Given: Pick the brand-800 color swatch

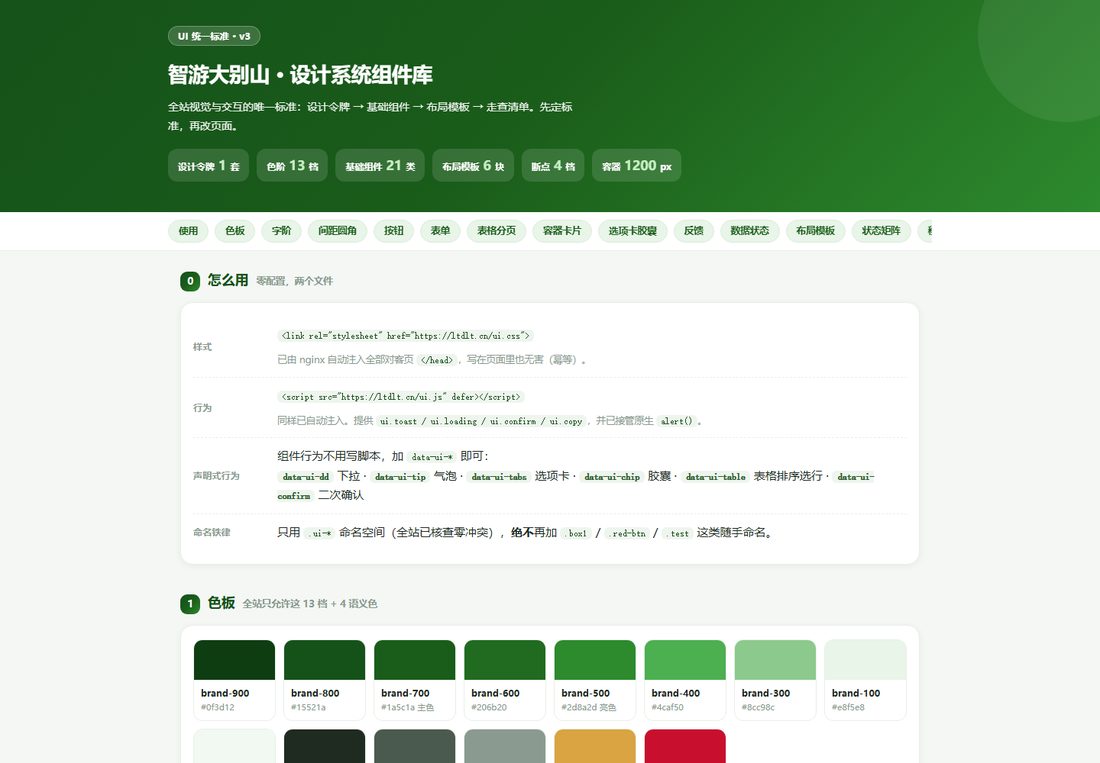Looking at the screenshot, I should point(324,680).
